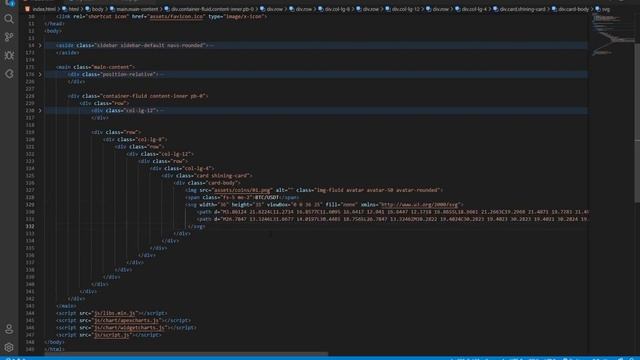Click line number 332 in the gutter
The width and height of the screenshot is (640, 360).
pos(30,227)
